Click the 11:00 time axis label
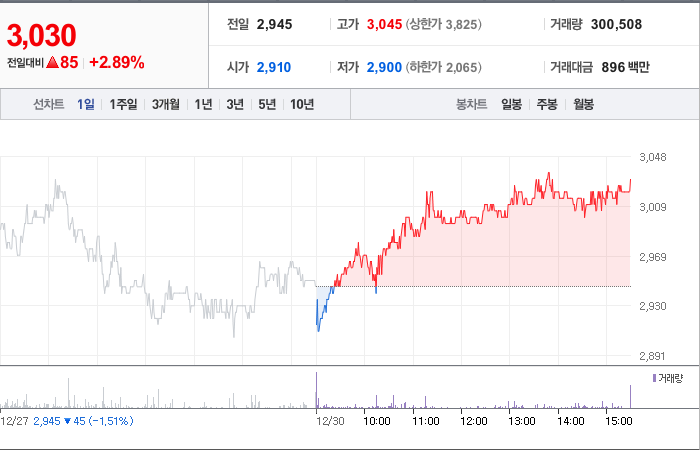The image size is (700, 450). (425, 421)
